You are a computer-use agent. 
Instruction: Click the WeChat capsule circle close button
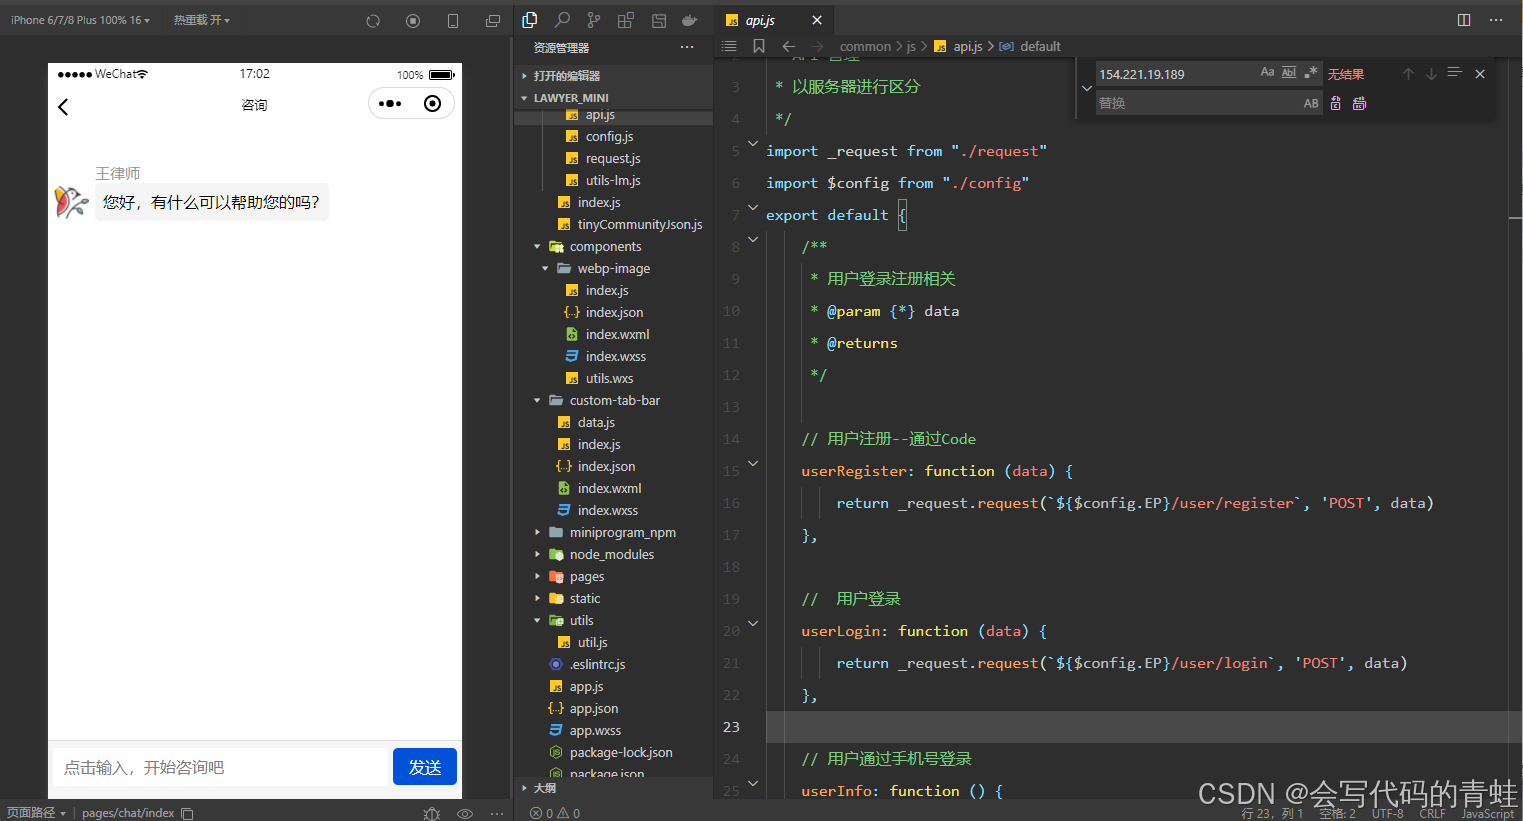pyautogui.click(x=432, y=103)
